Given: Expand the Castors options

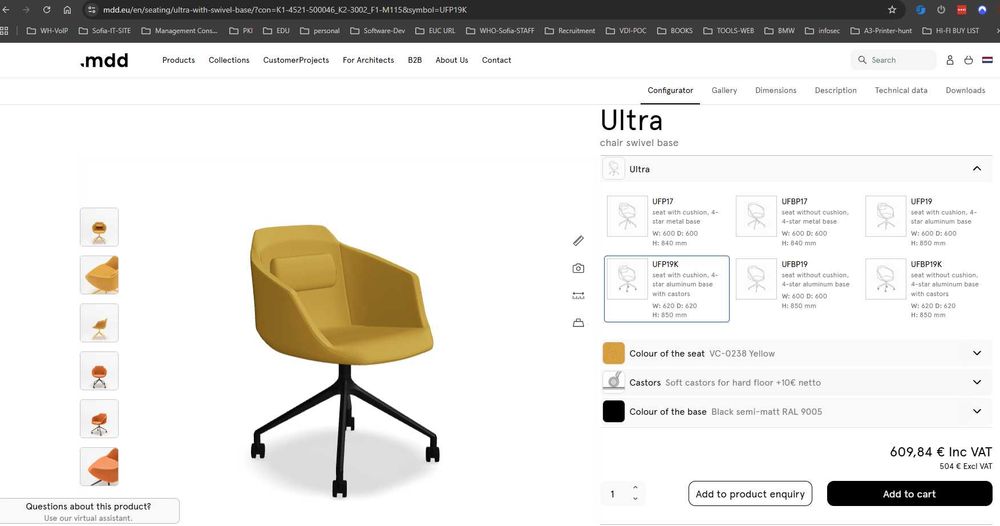Looking at the screenshot, I should (x=976, y=383).
